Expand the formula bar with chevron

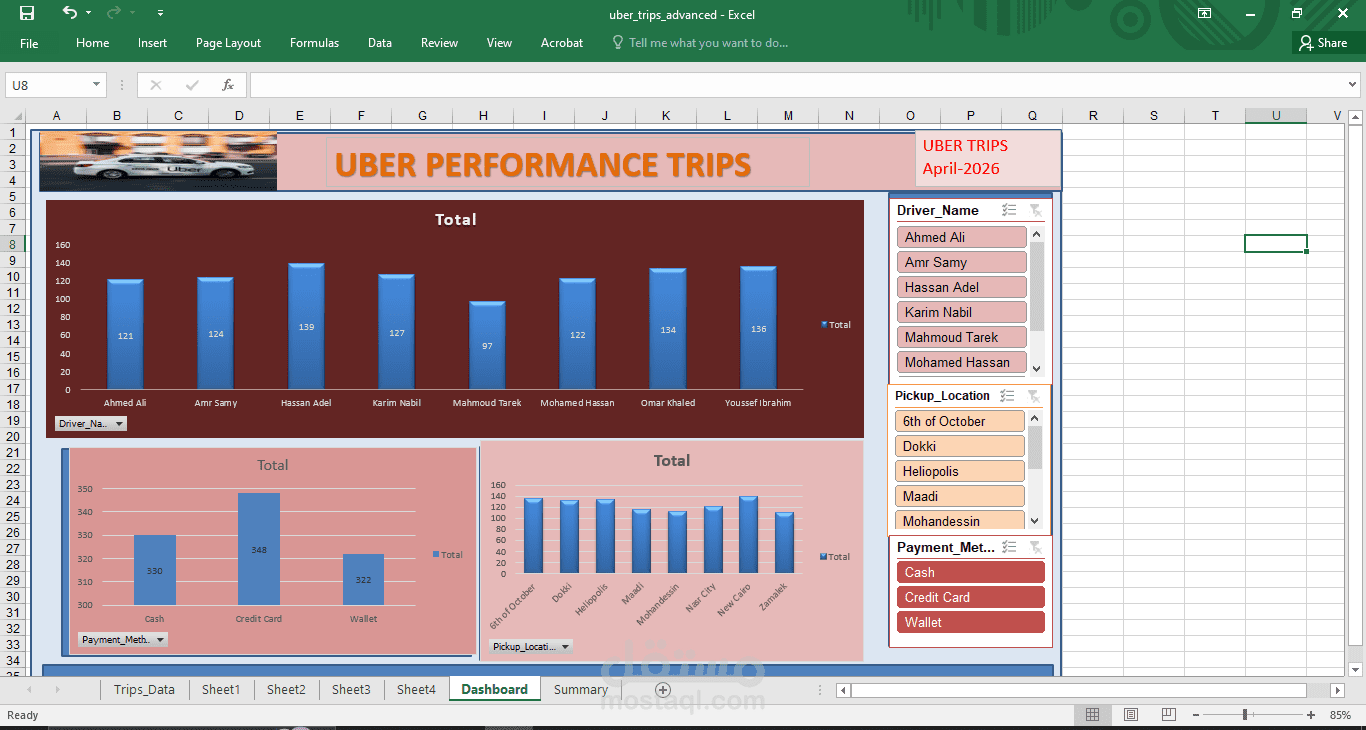coord(1353,85)
